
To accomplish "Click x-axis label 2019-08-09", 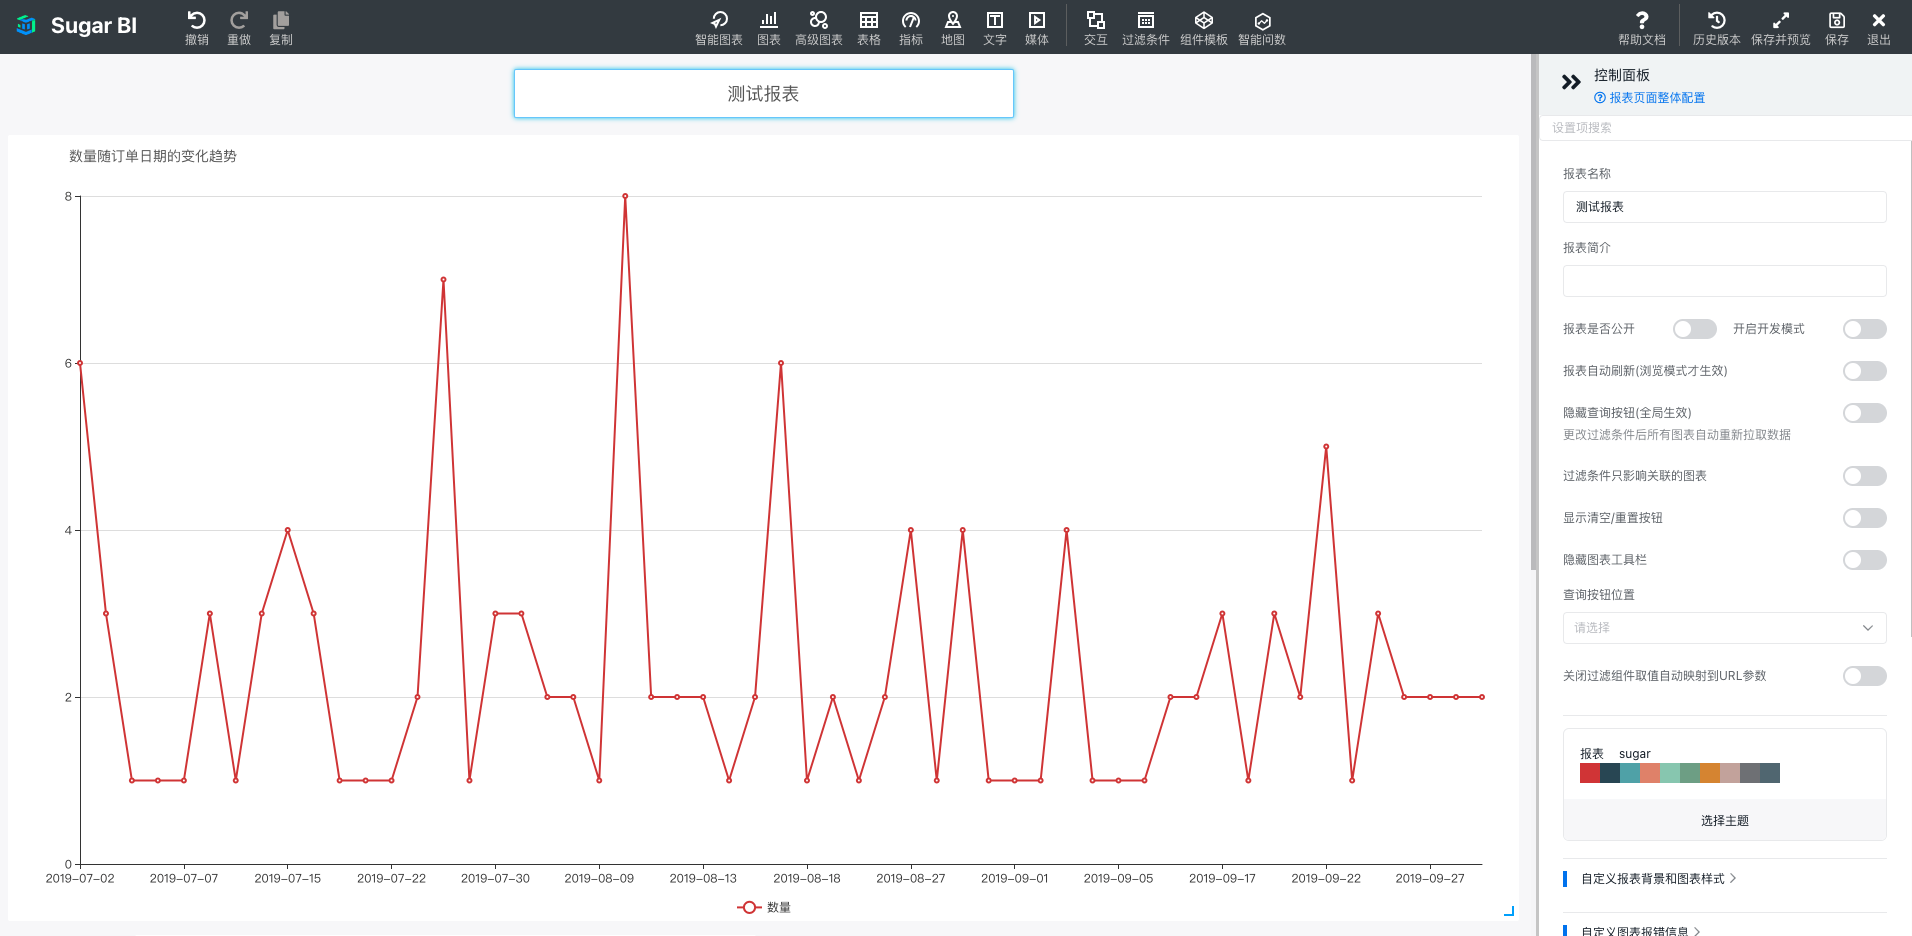I will click(x=599, y=879).
